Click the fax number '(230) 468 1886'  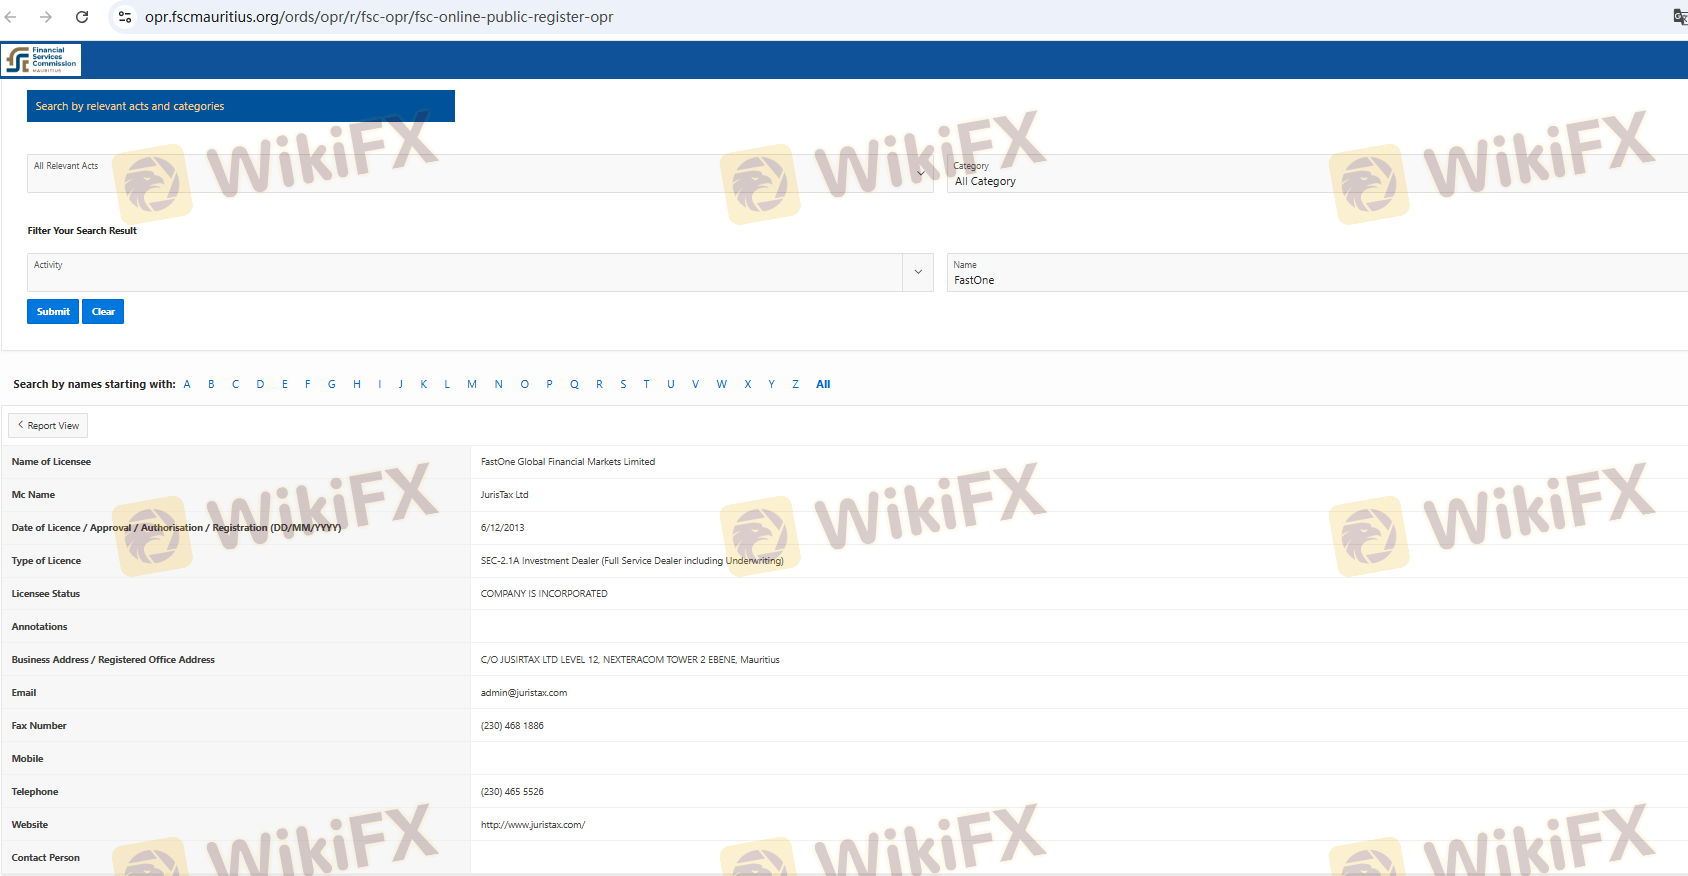tap(512, 726)
